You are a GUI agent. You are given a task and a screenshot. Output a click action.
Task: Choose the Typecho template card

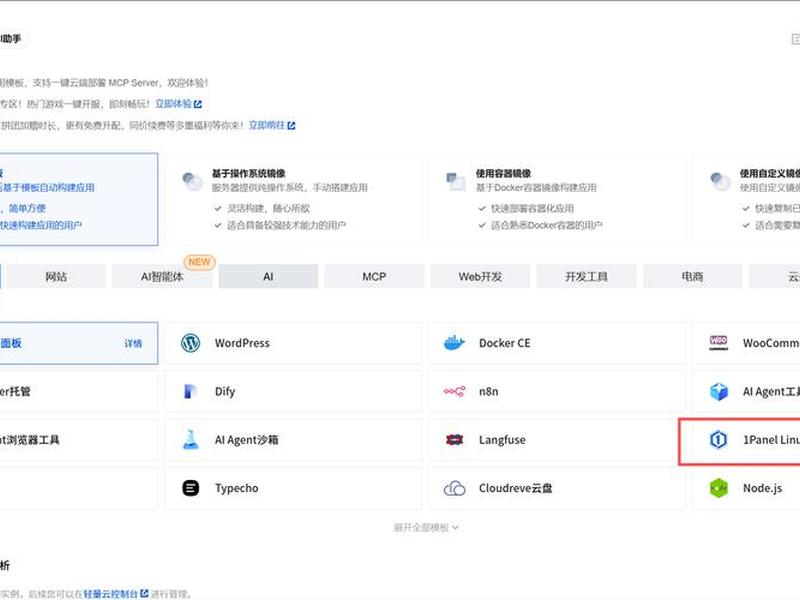tap(293, 488)
